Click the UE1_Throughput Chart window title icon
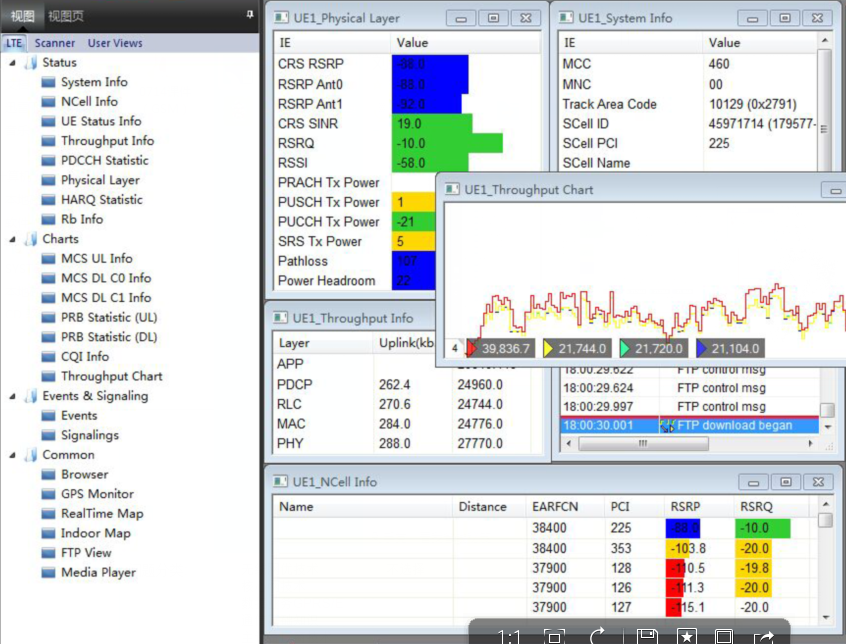 [x=452, y=189]
